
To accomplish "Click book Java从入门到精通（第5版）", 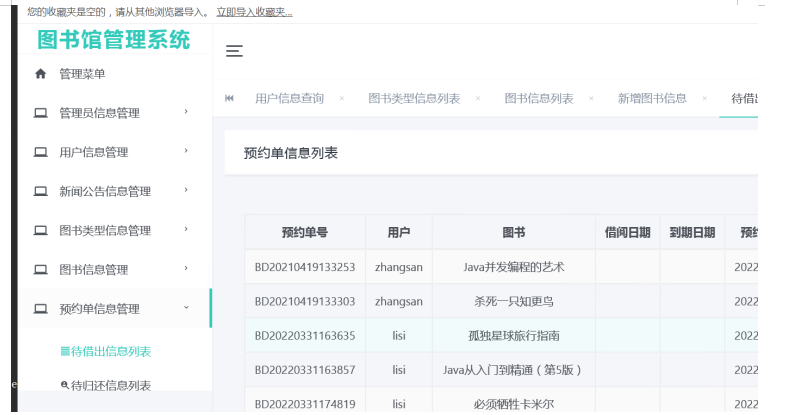I will point(514,370).
